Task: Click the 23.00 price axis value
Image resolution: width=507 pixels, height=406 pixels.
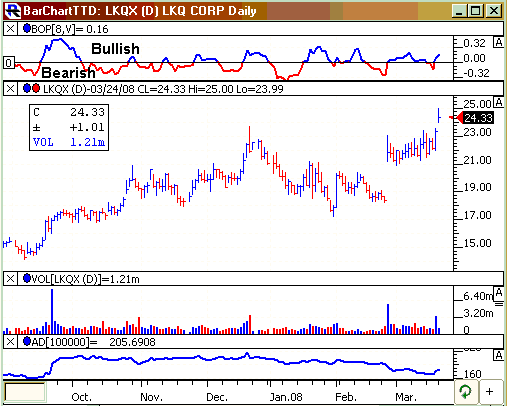Action: click(477, 132)
